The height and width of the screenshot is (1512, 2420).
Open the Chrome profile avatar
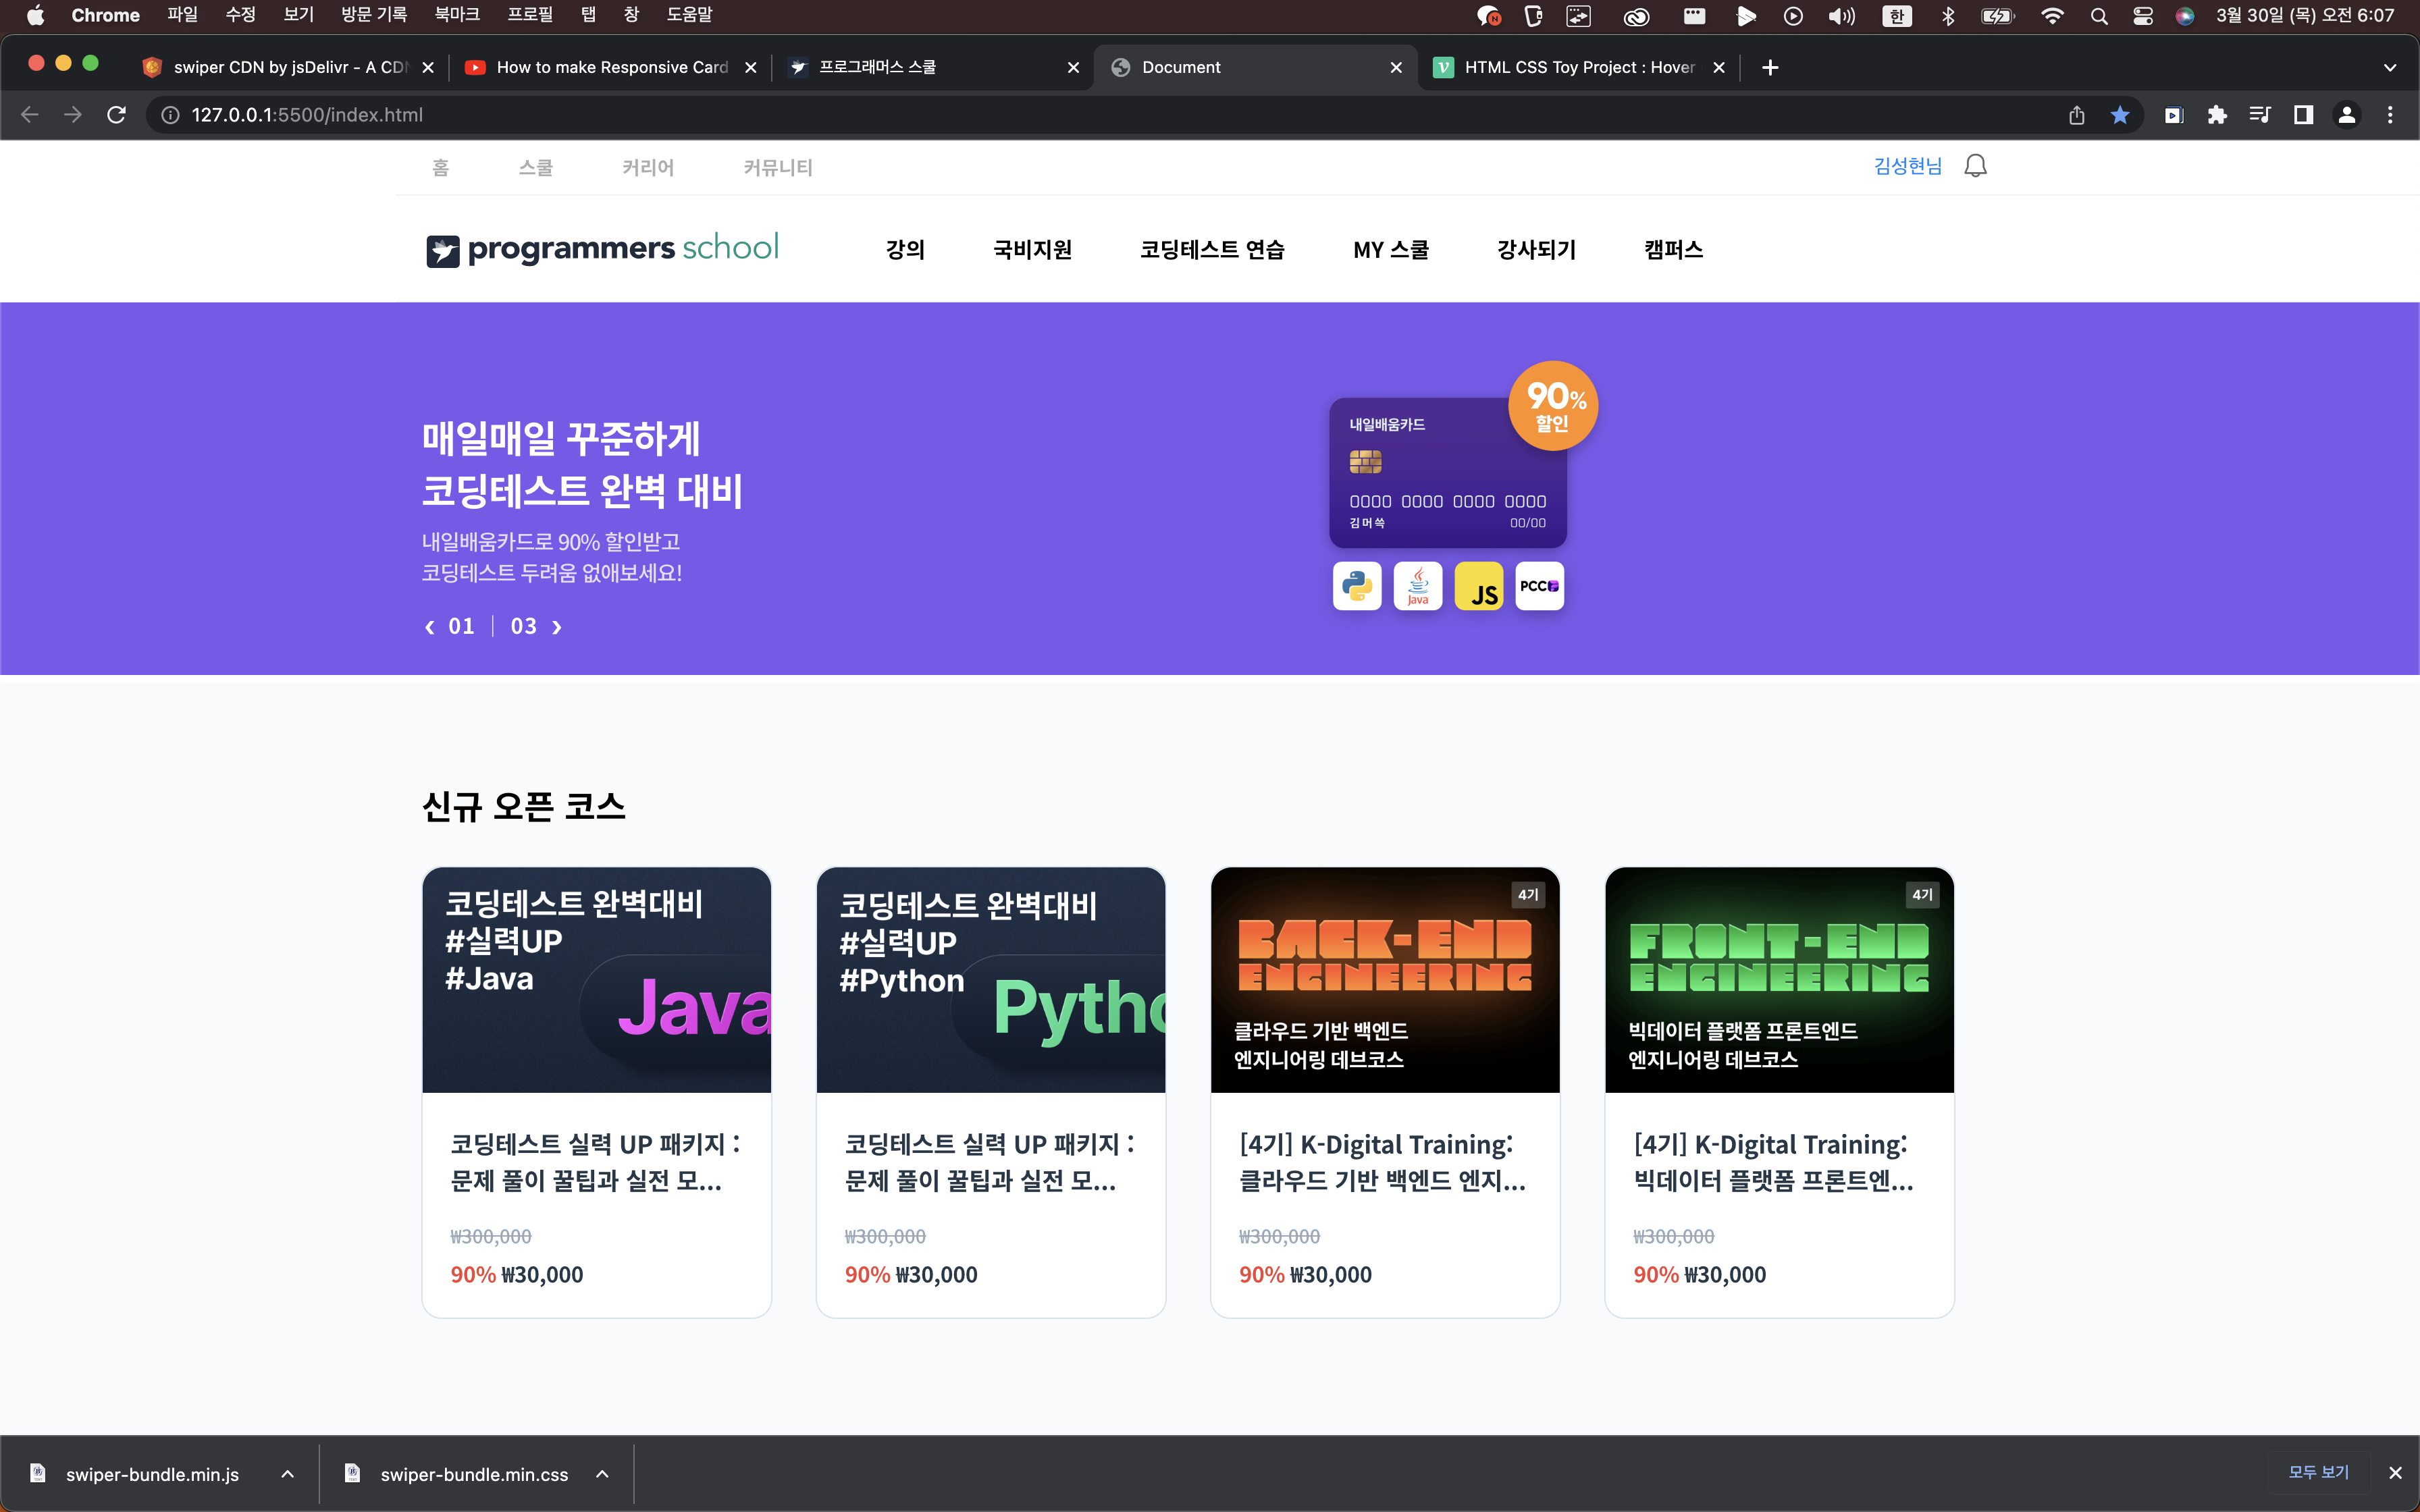click(2347, 115)
